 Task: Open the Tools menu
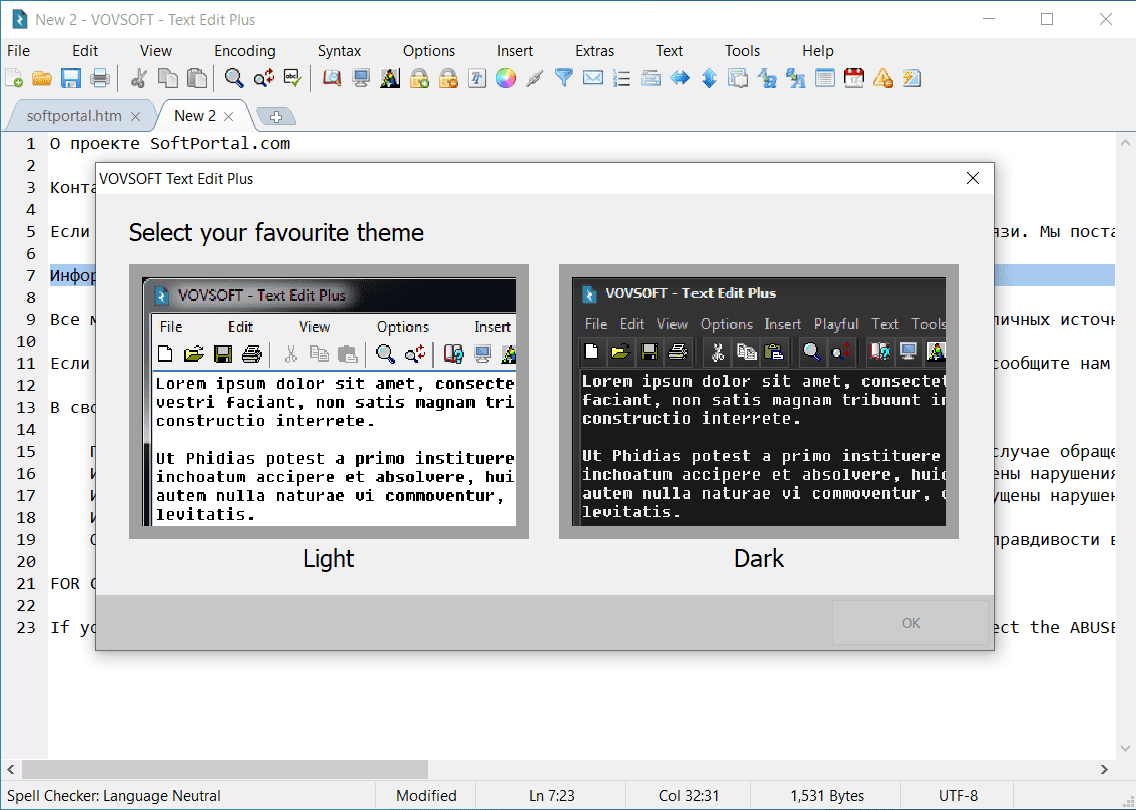tap(743, 51)
